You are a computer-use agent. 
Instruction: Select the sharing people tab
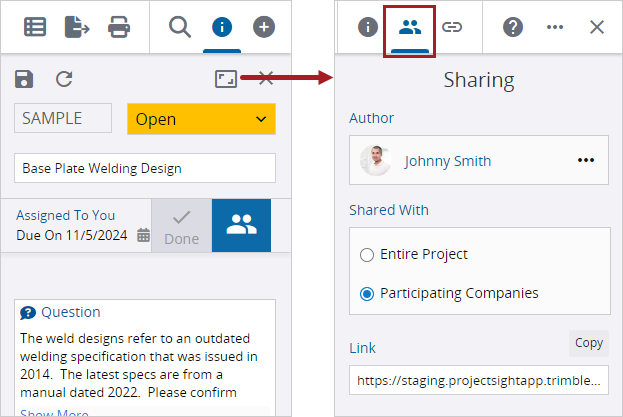(410, 27)
